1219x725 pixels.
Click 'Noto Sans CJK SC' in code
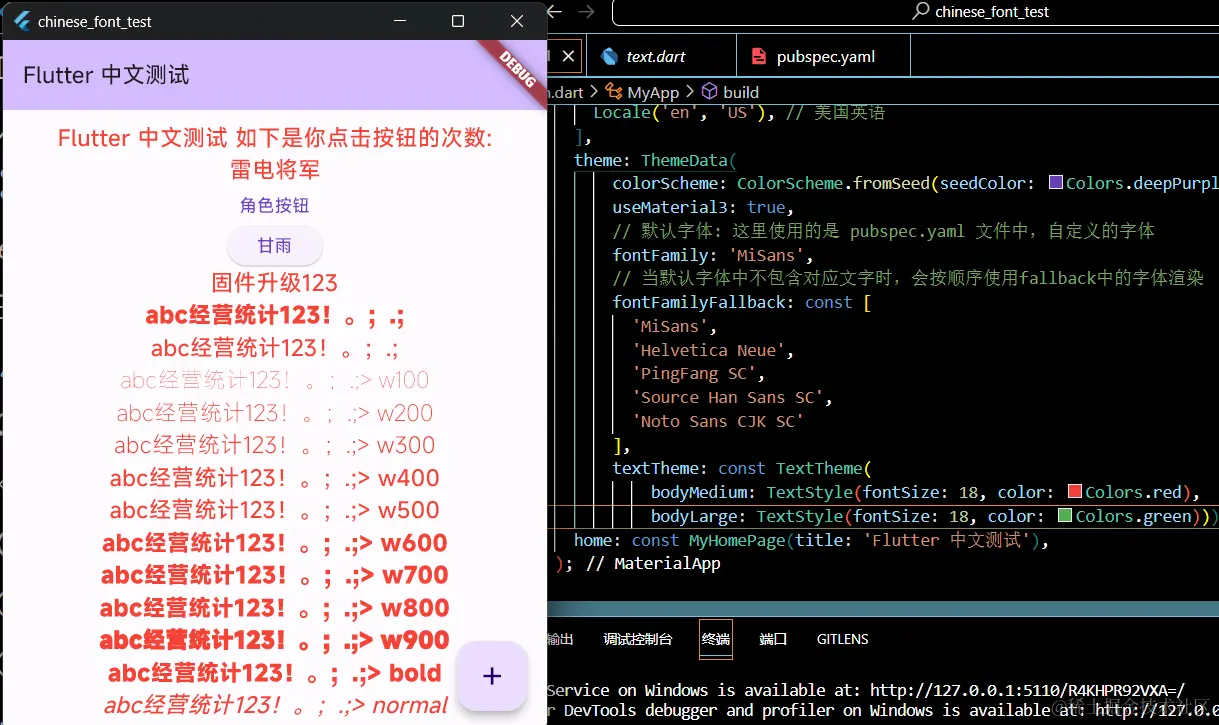718,421
